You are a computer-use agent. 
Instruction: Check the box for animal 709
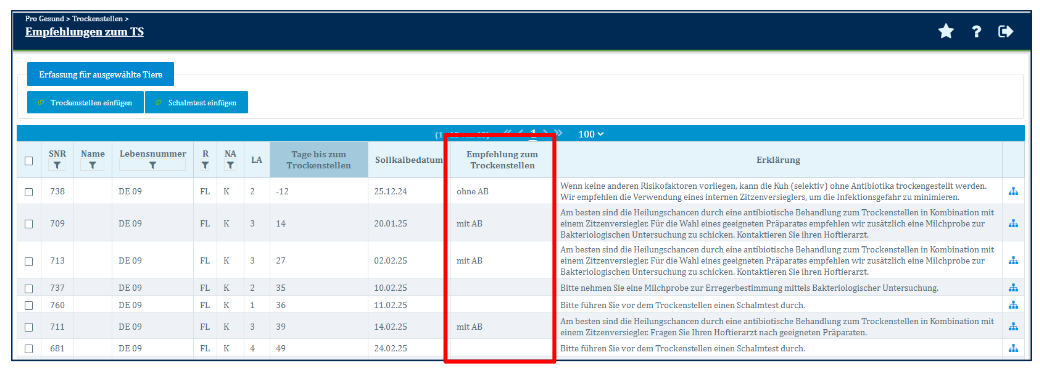tap(29, 223)
